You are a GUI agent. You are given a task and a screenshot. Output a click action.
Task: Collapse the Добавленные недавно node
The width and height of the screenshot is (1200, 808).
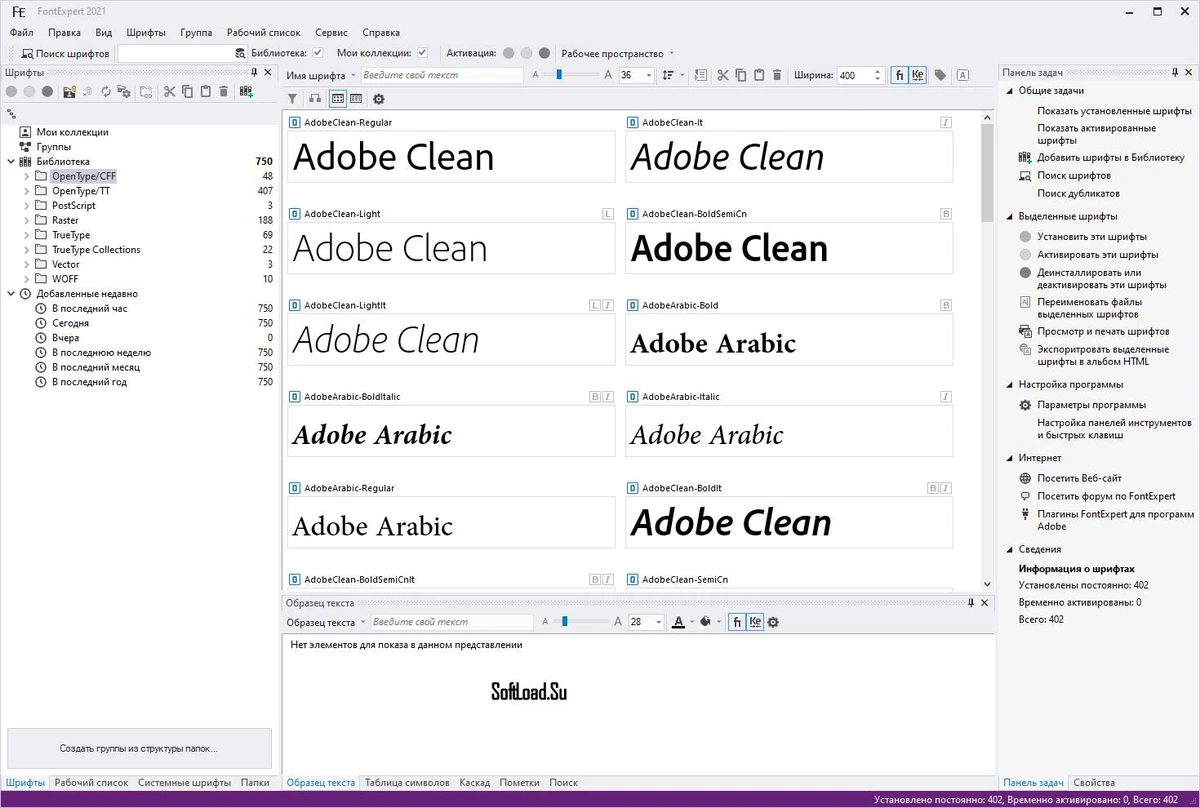pos(11,294)
